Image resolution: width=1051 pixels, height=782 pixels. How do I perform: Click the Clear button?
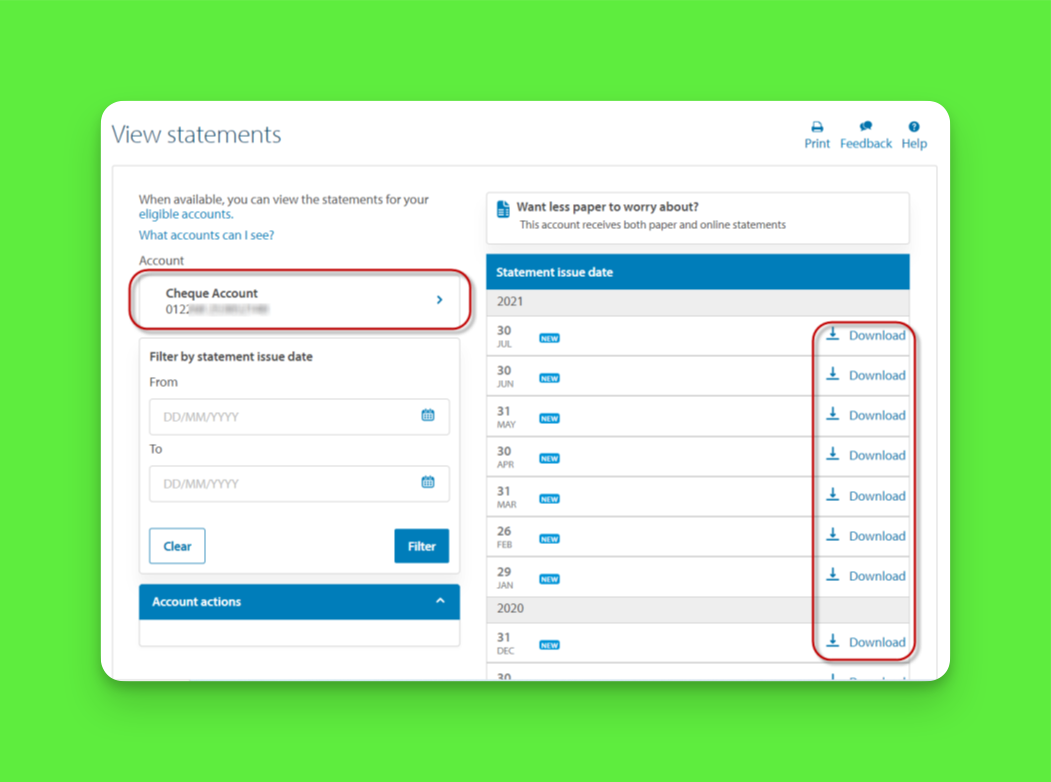point(177,546)
